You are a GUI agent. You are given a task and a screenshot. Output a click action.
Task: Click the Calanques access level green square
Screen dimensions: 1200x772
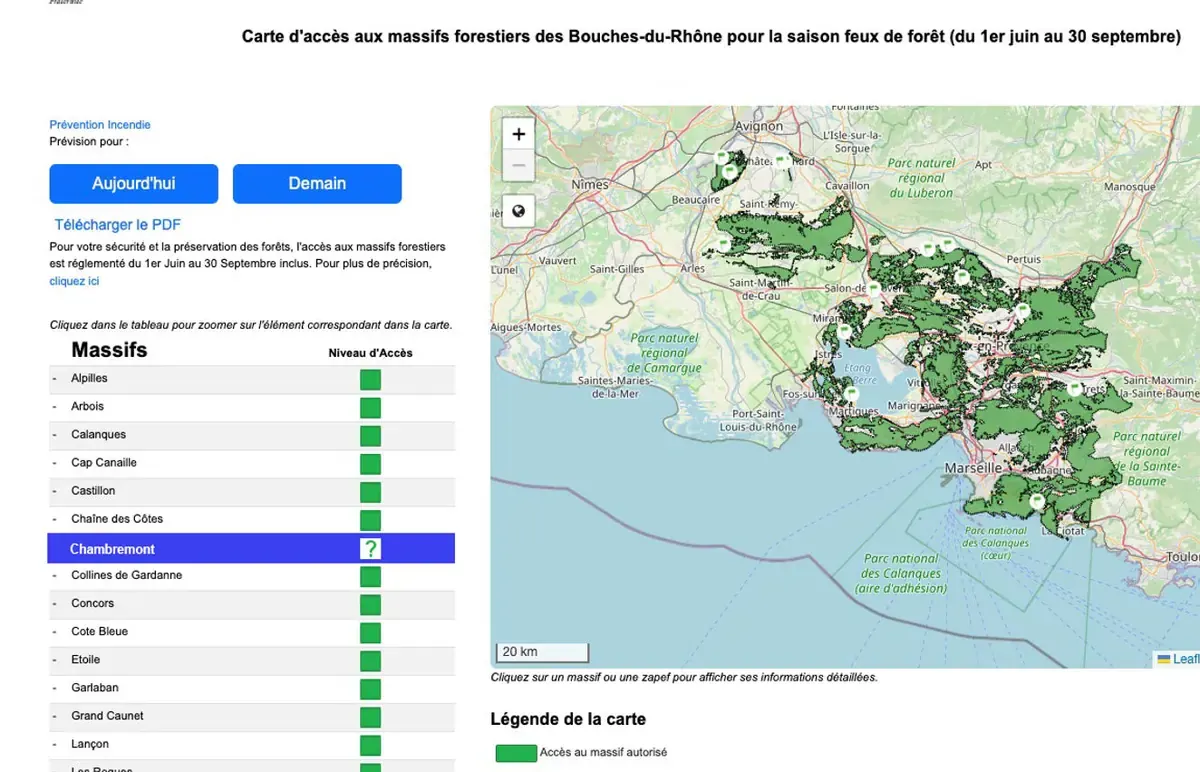[x=370, y=435]
